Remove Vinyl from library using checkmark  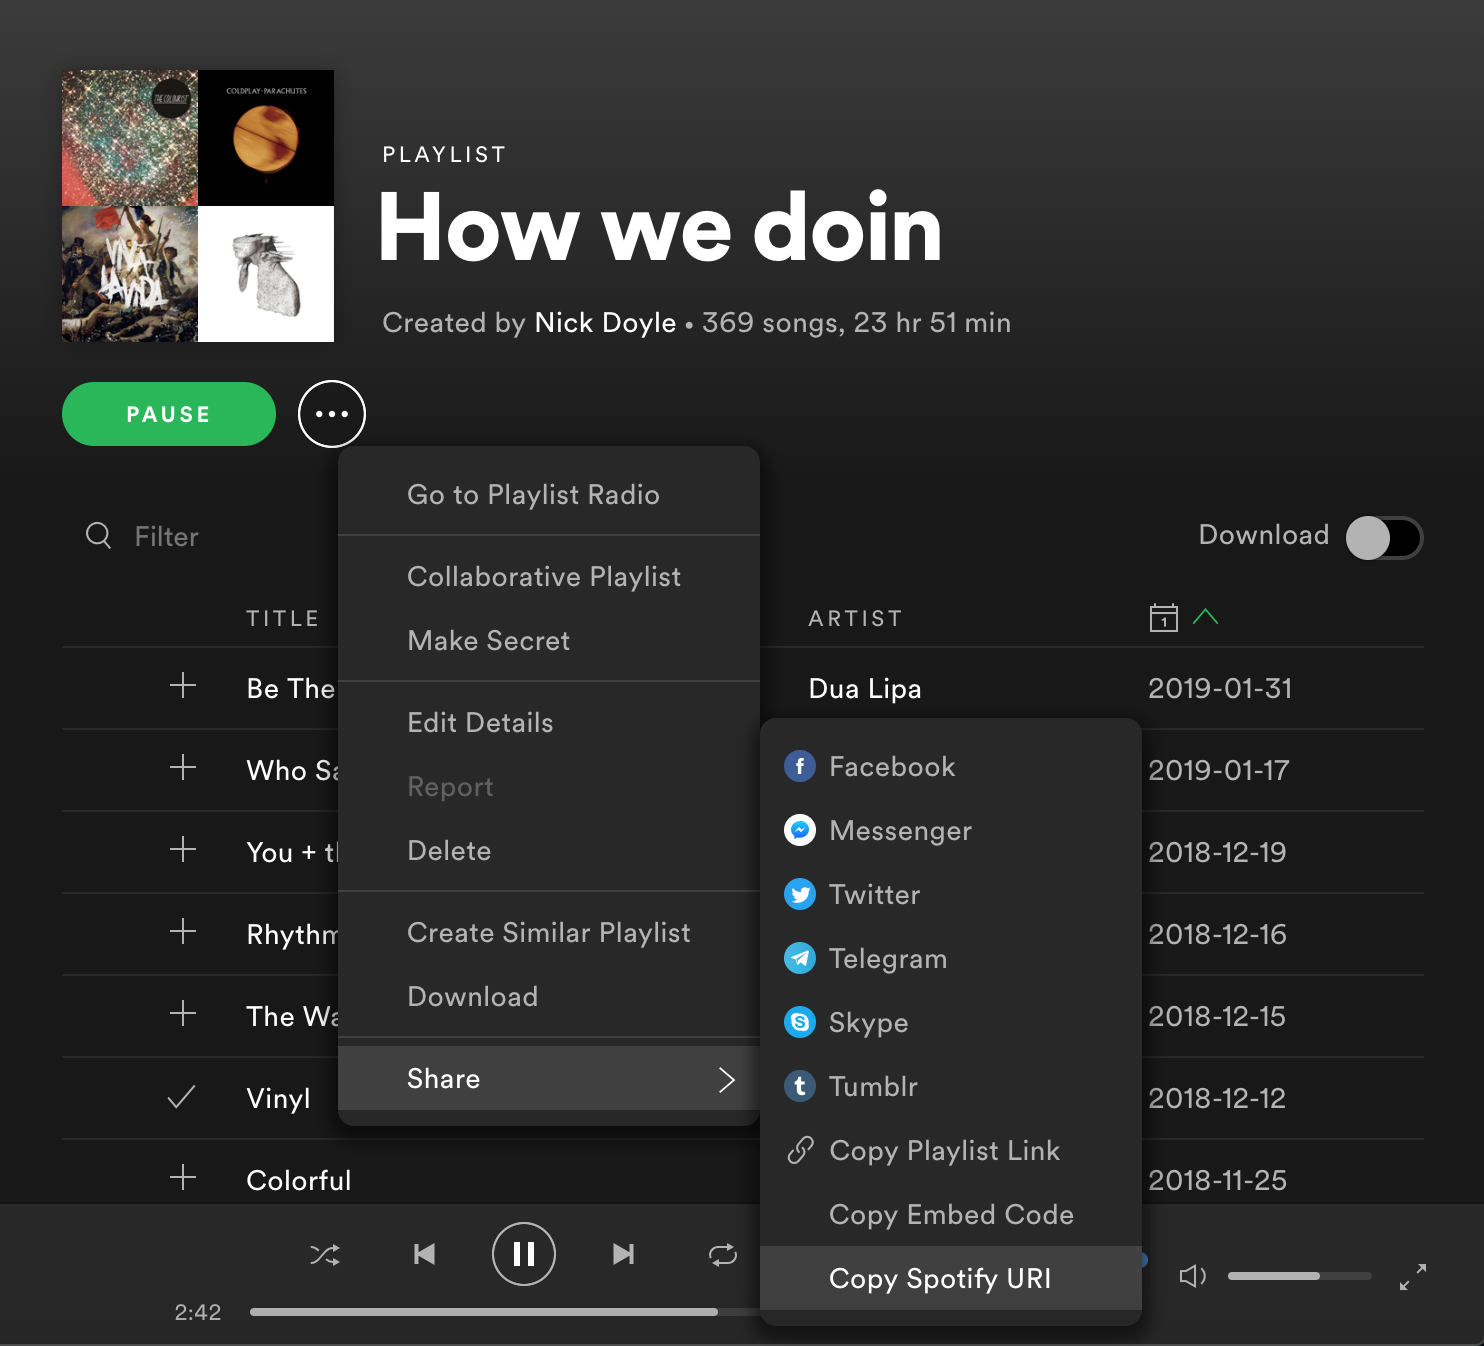(x=182, y=1098)
